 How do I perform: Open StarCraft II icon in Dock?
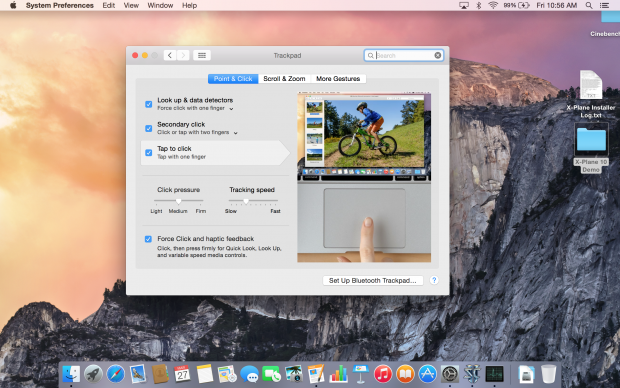click(472, 374)
